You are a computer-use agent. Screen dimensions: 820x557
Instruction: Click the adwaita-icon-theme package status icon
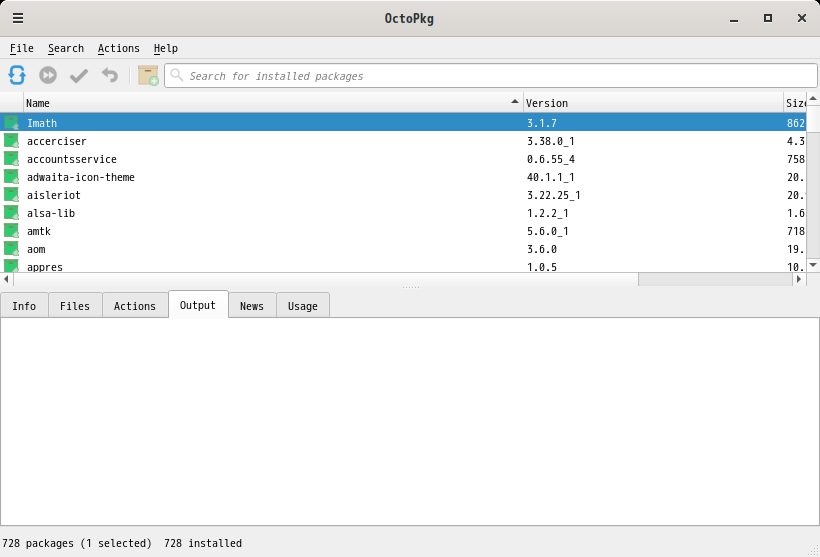[12, 177]
